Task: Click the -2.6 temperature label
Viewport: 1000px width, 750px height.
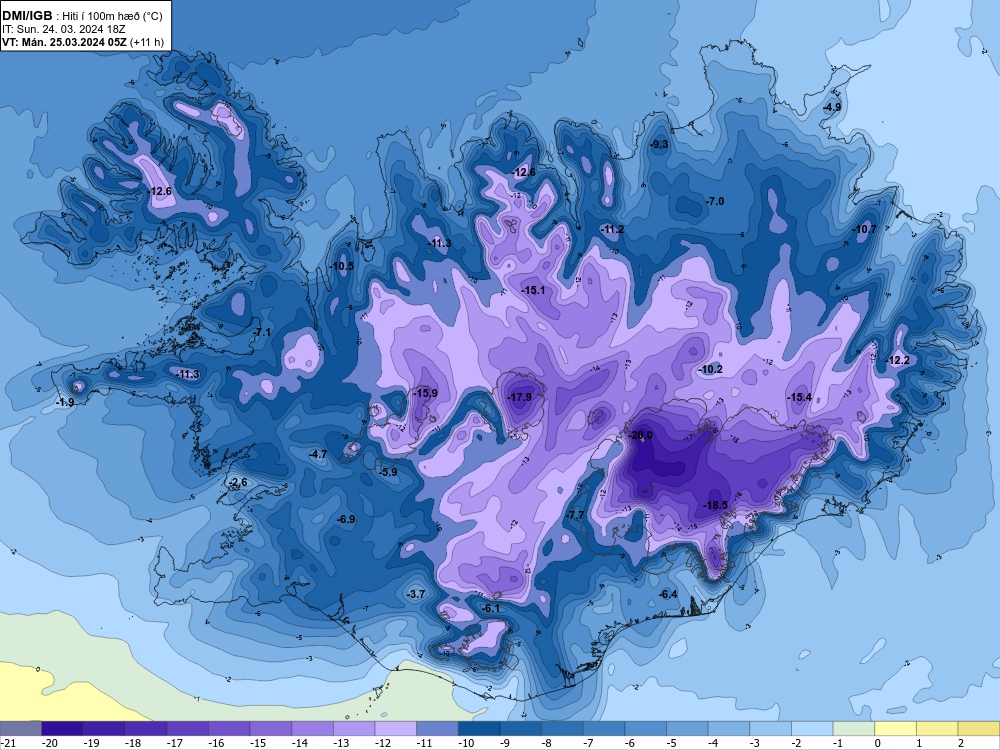Action: coord(238,482)
